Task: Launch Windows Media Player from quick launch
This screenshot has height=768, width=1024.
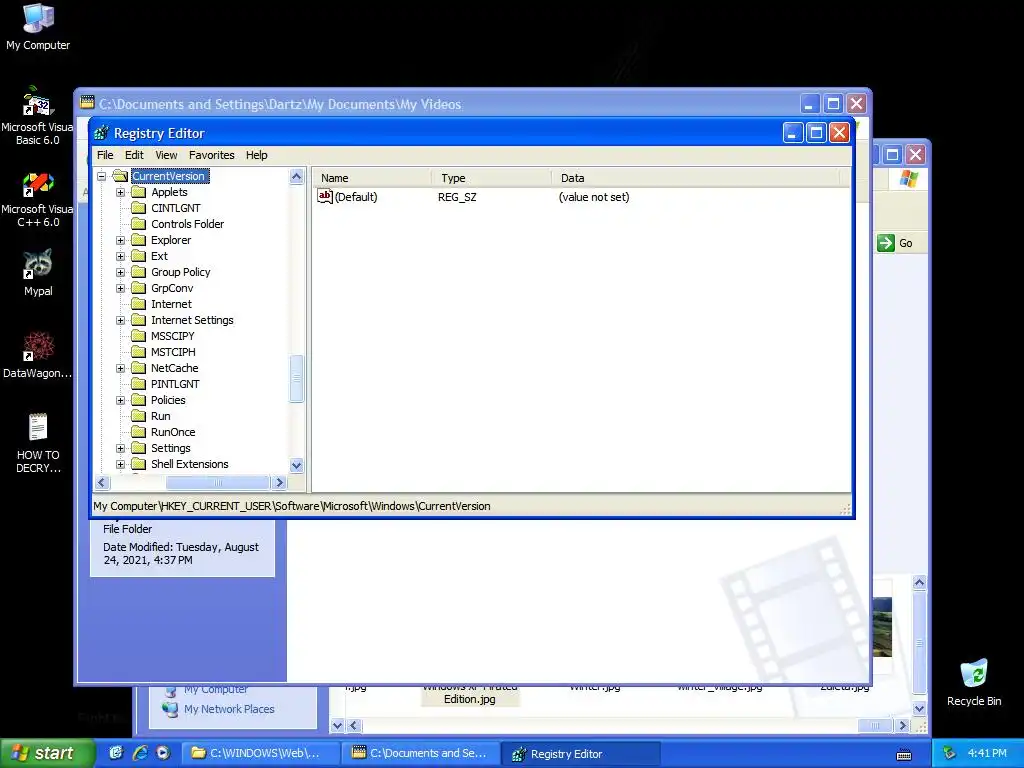Action: click(163, 753)
